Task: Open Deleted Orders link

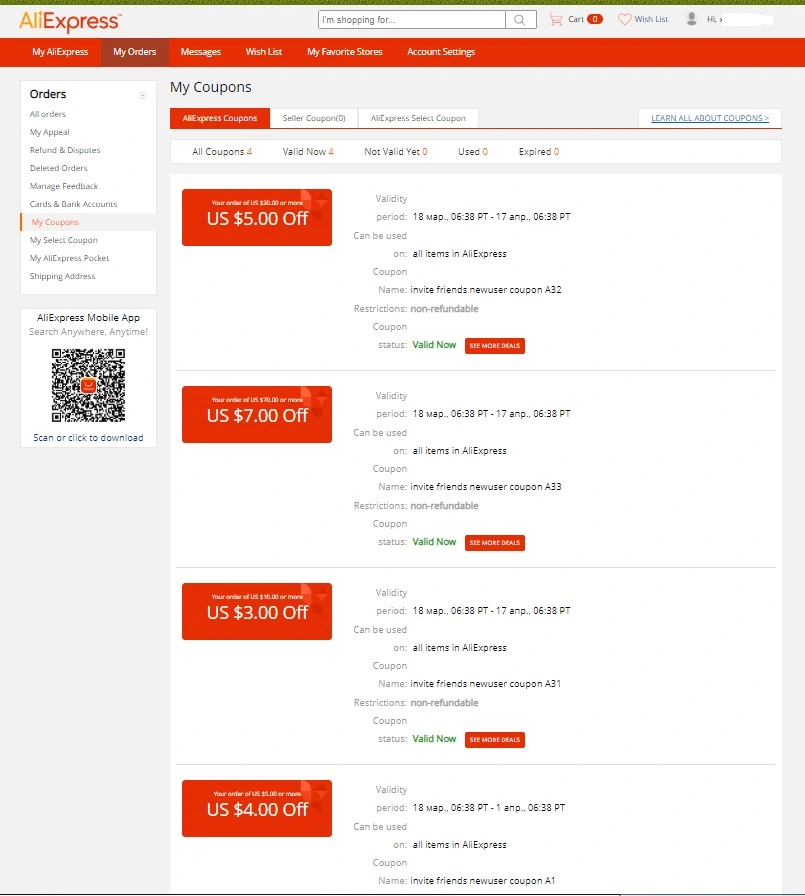Action: [x=58, y=169]
